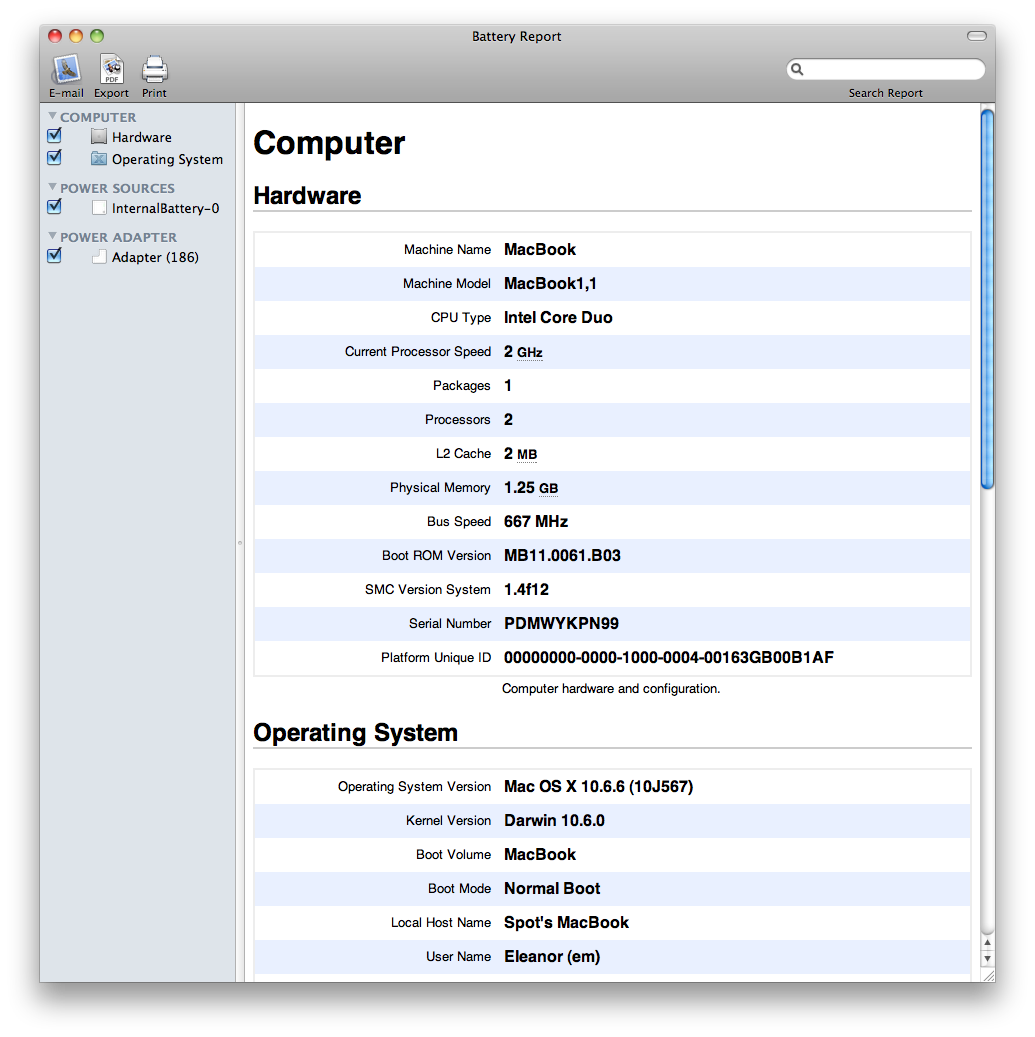Click the Search Report input field
This screenshot has height=1037, width=1035.
(886, 69)
